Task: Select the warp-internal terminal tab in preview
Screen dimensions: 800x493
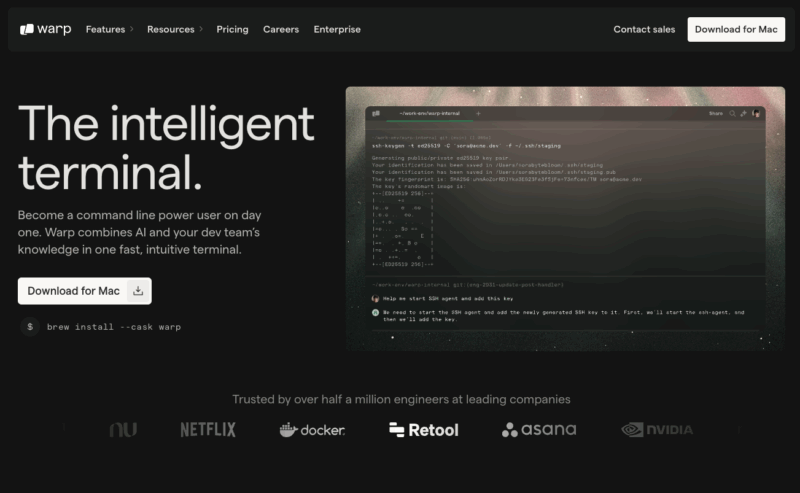Action: coord(429,113)
